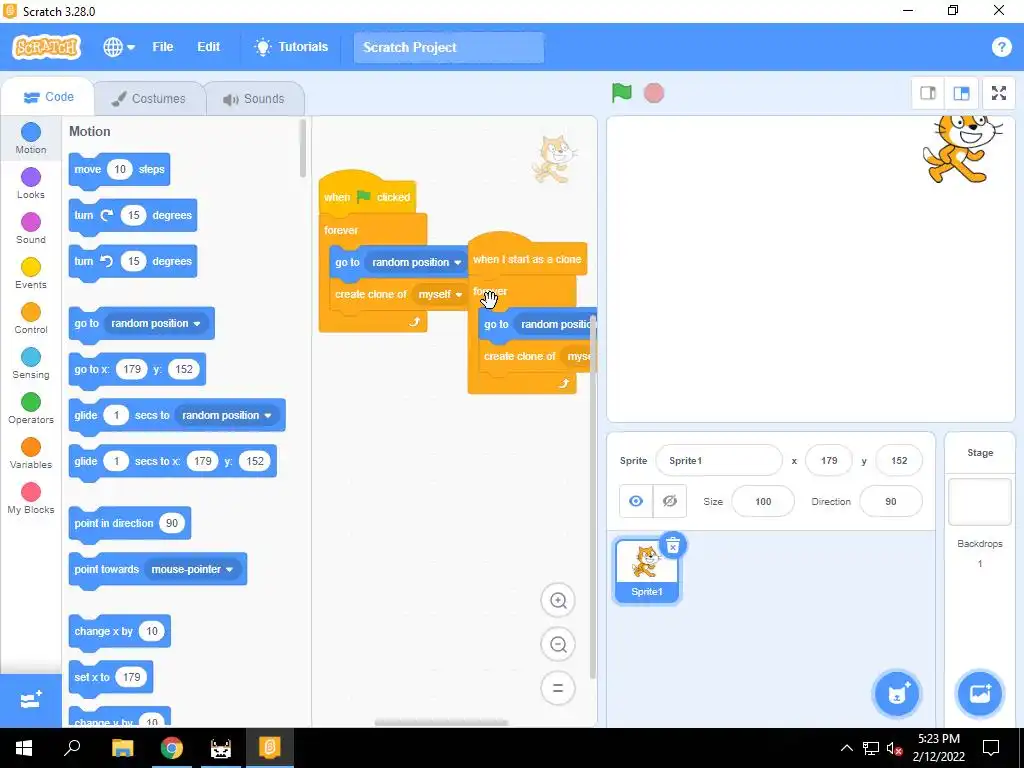This screenshot has width=1024, height=768.
Task: Click the change x by 10 block
Action: [120, 632]
